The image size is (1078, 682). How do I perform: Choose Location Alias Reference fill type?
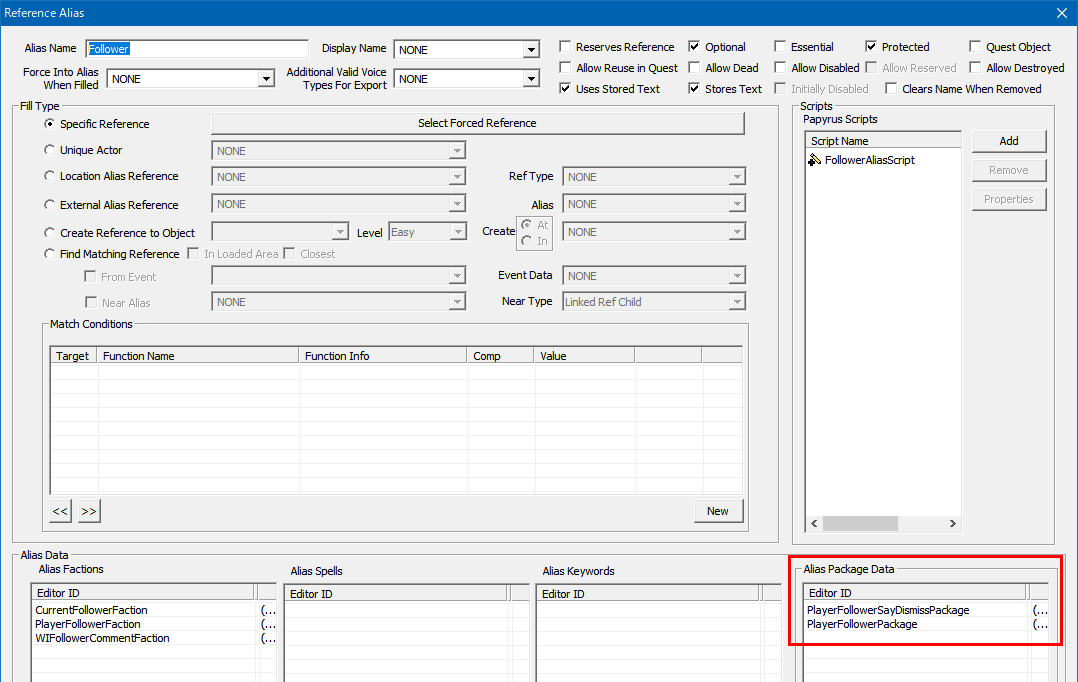(50, 176)
